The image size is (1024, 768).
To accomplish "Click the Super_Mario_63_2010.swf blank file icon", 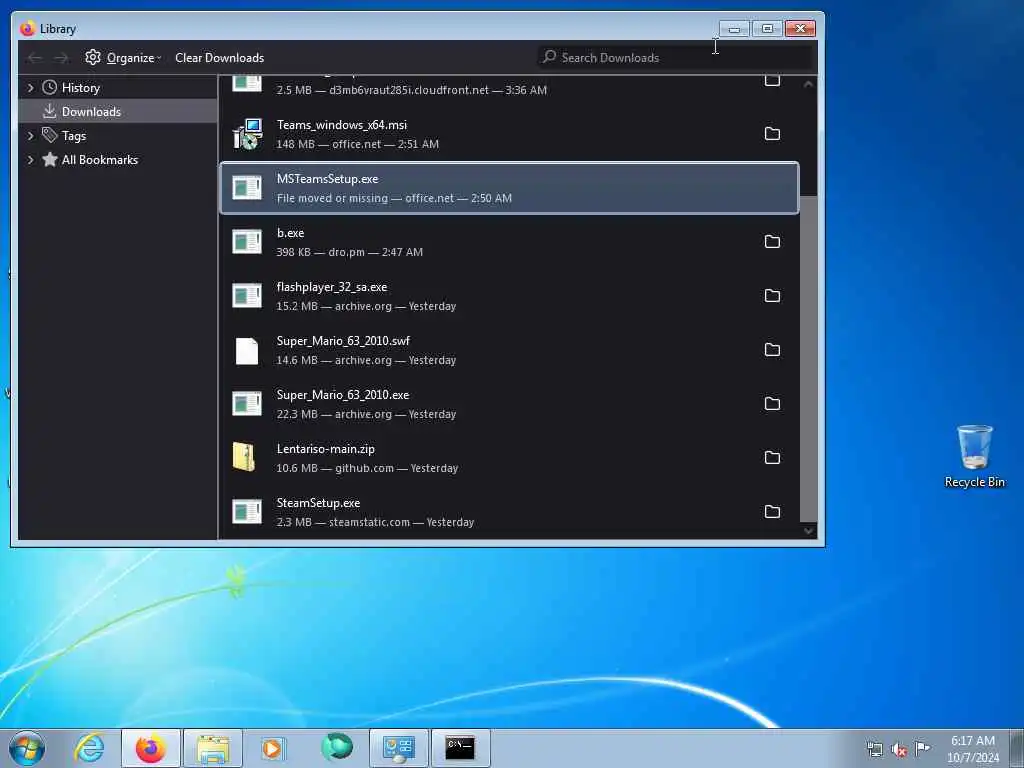I will coord(247,351).
